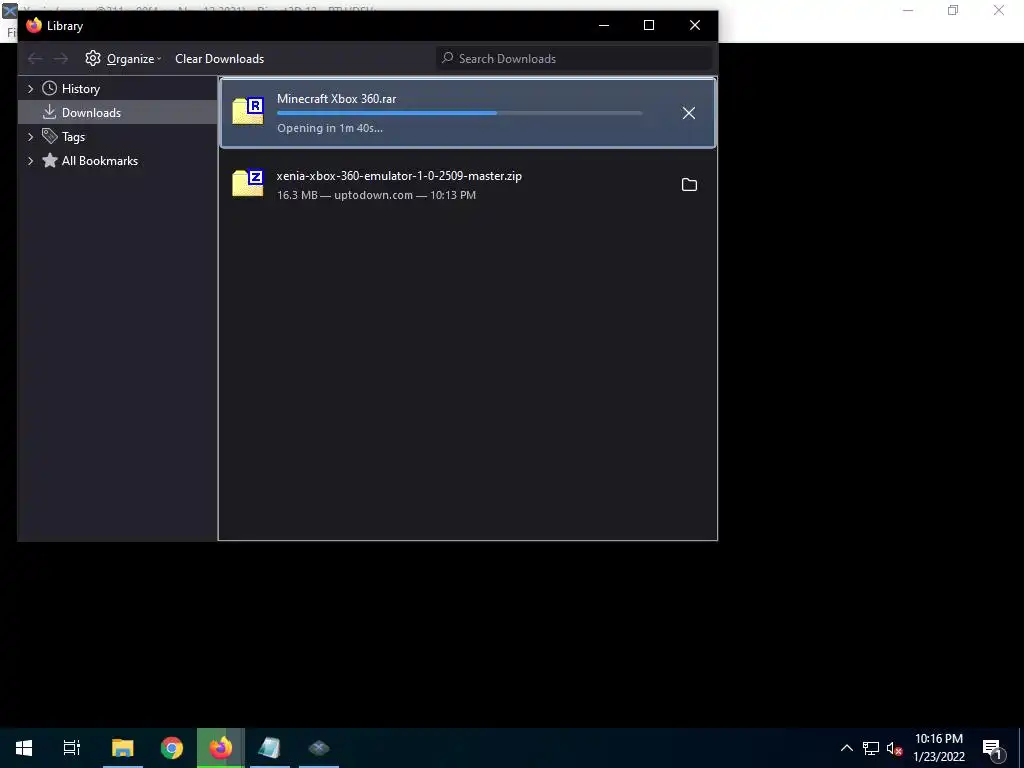Focus the Search Downloads field
Image resolution: width=1024 pixels, height=768 pixels.
574,59
